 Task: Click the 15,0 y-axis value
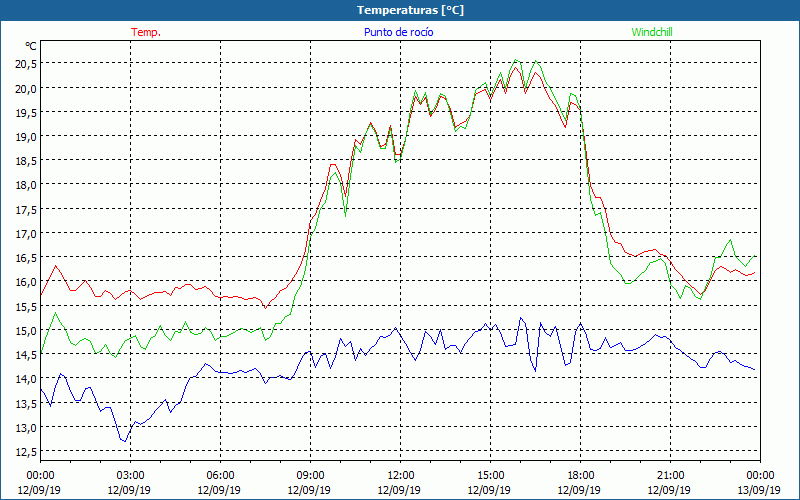(26, 330)
